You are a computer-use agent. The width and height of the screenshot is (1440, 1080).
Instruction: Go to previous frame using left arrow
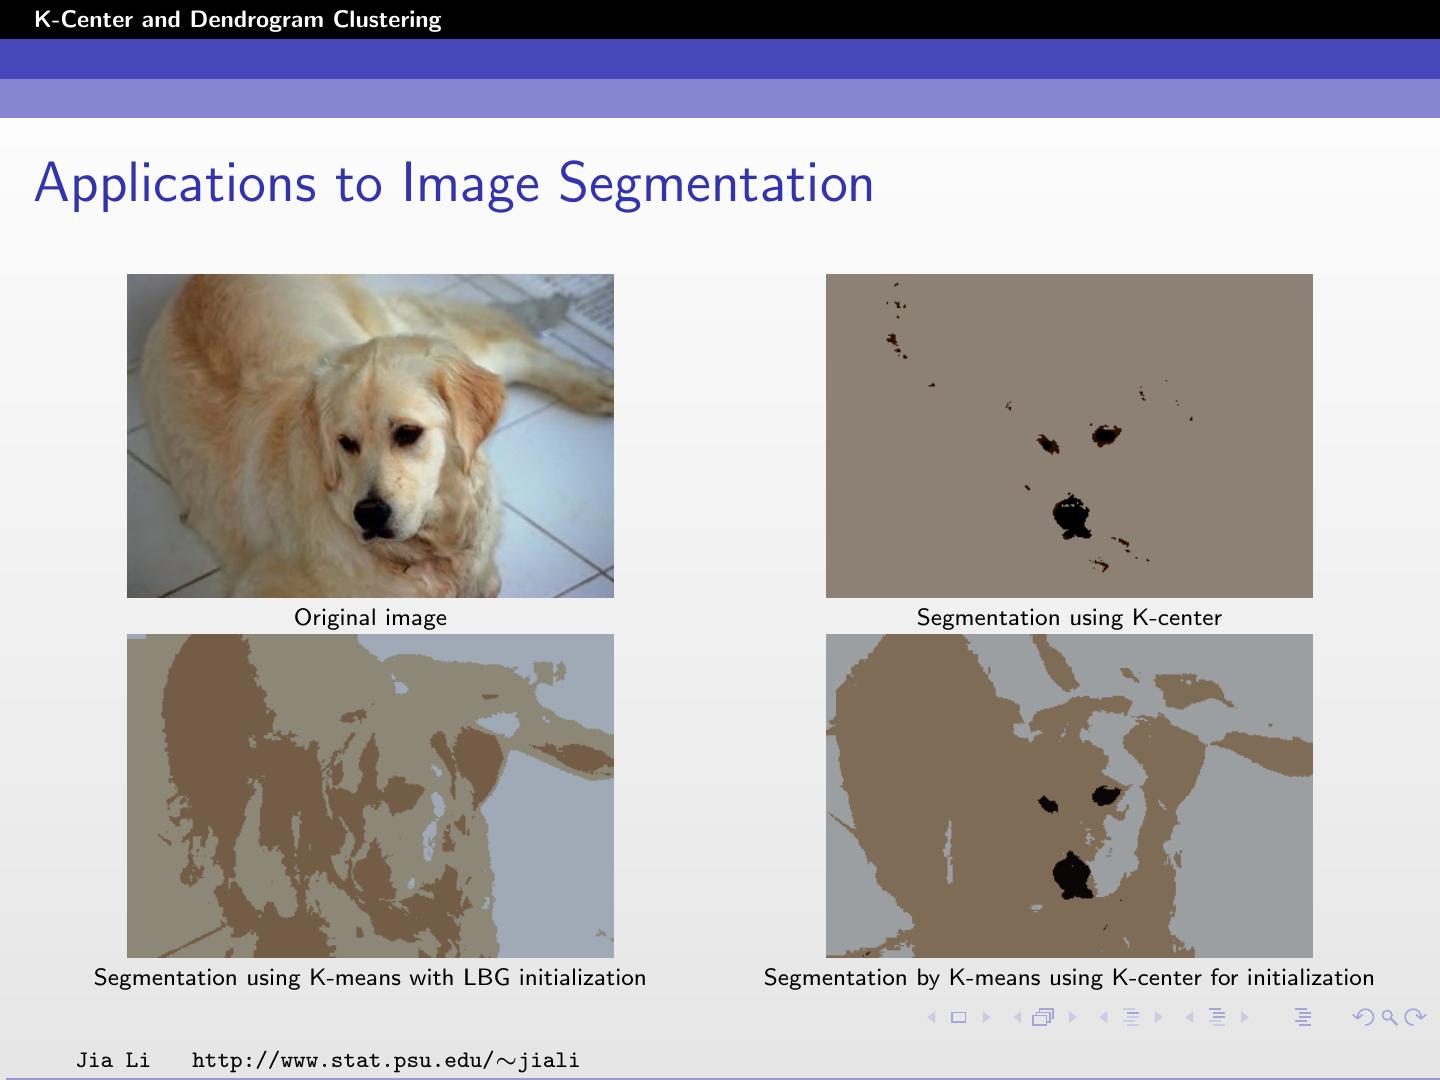pyautogui.click(x=1017, y=1017)
